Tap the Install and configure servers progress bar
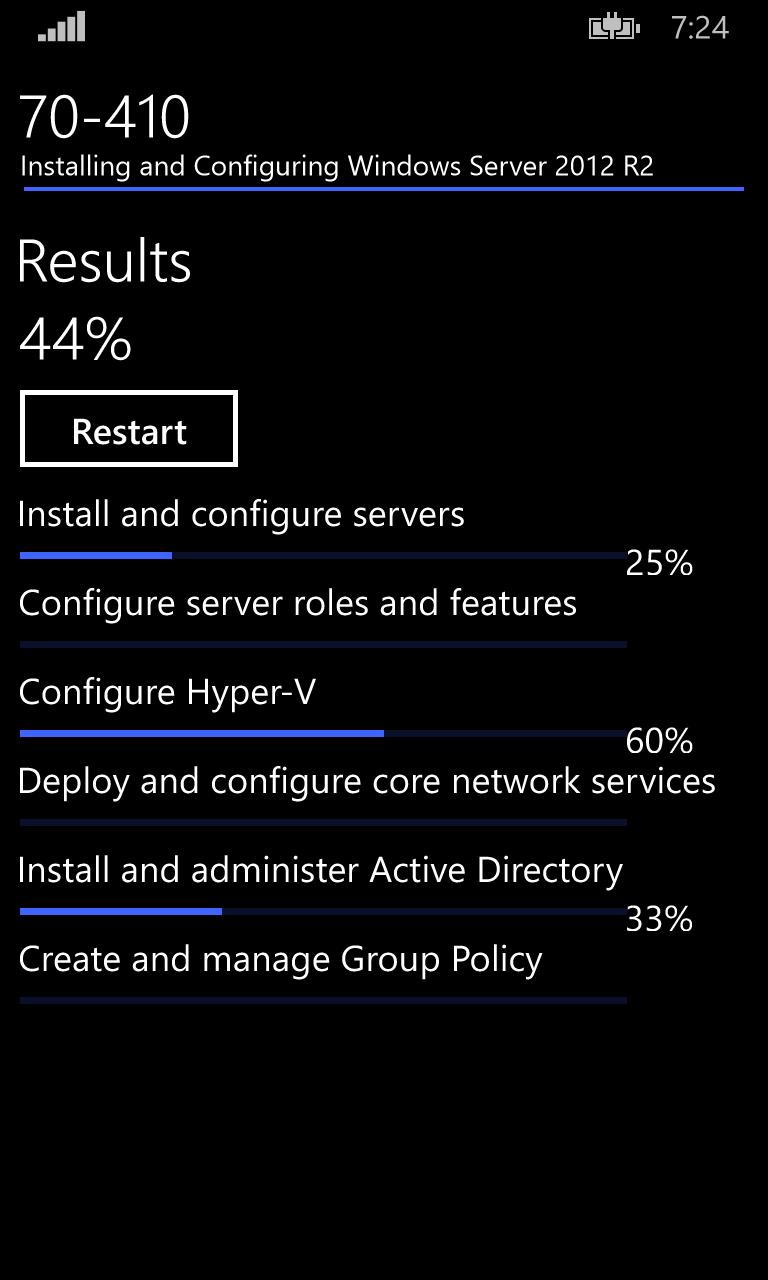 [x=320, y=554]
